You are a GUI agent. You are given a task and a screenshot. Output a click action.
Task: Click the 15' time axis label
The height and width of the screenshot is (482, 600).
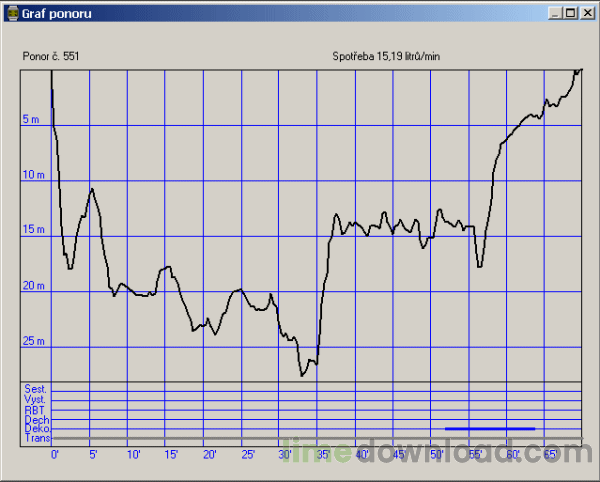[171, 454]
